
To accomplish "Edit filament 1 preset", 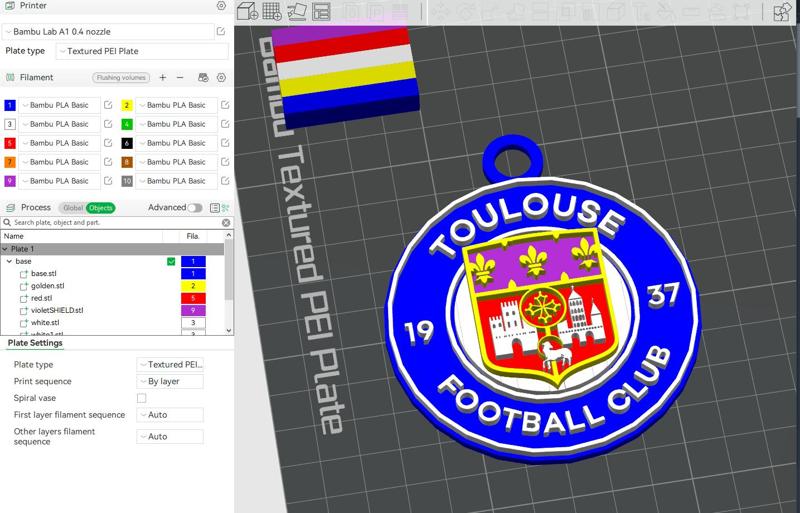I will click(x=108, y=105).
